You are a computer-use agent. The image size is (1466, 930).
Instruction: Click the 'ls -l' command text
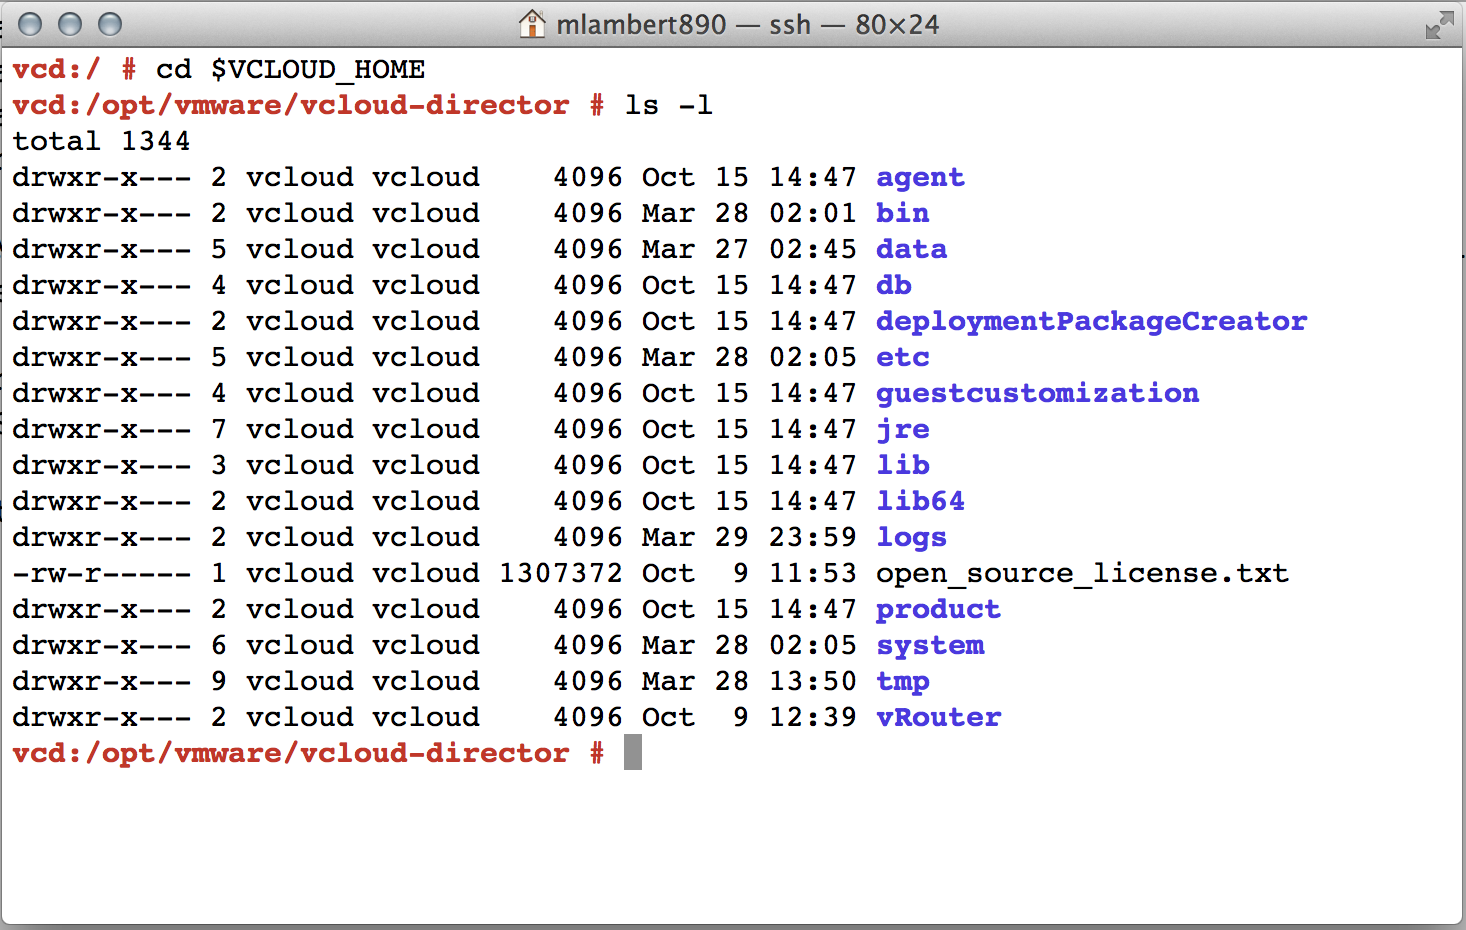point(668,105)
